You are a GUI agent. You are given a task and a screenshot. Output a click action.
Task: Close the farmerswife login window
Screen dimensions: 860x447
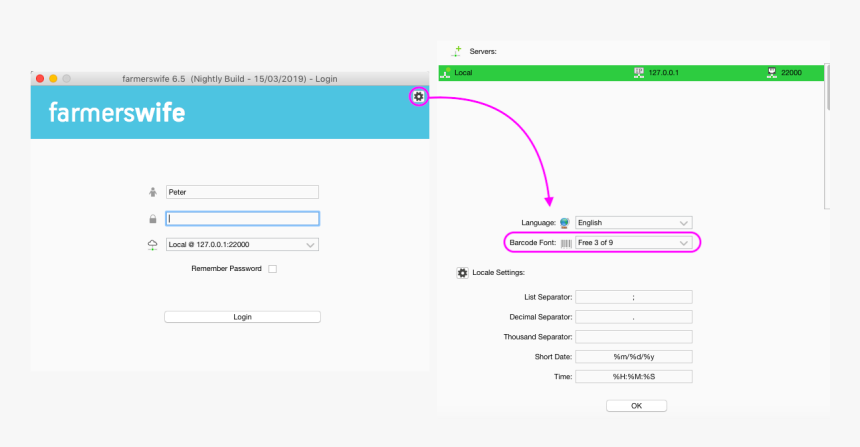(40, 78)
